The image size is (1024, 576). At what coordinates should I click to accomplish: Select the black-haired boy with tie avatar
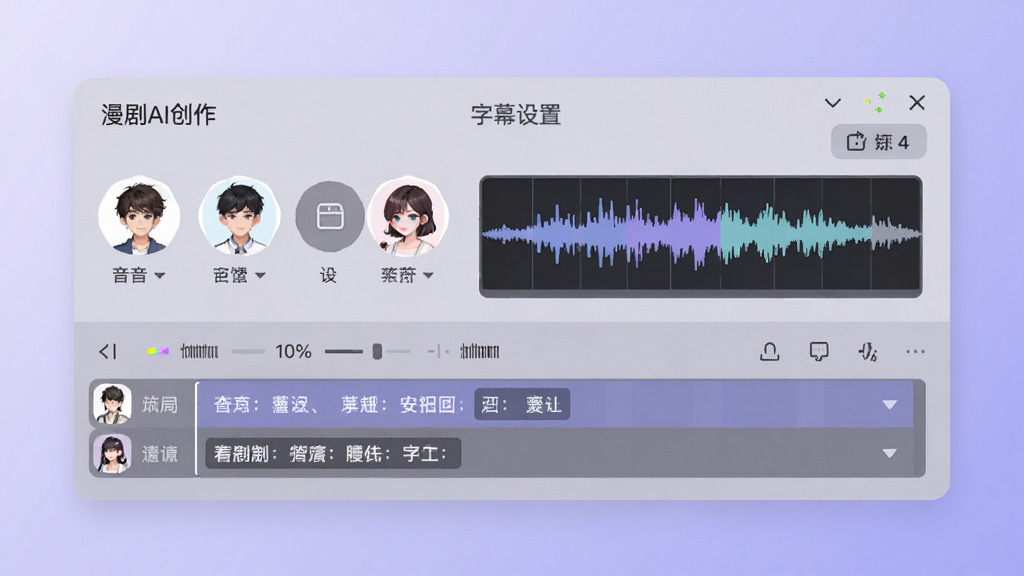click(240, 216)
